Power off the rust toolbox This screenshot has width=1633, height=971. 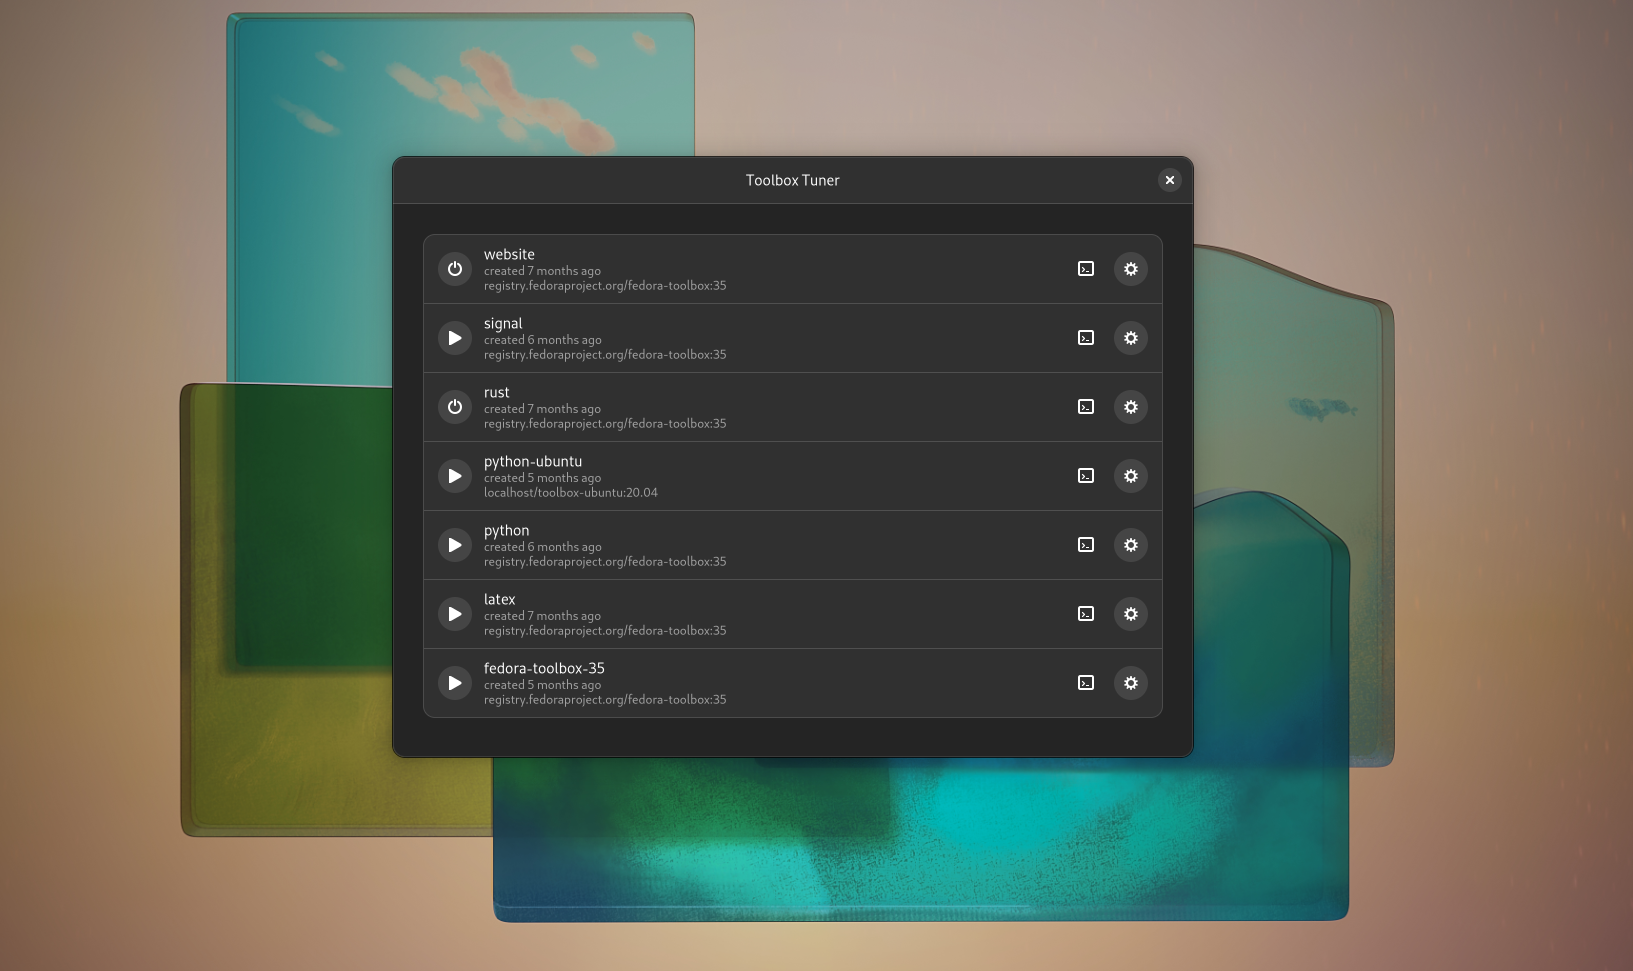[455, 407]
